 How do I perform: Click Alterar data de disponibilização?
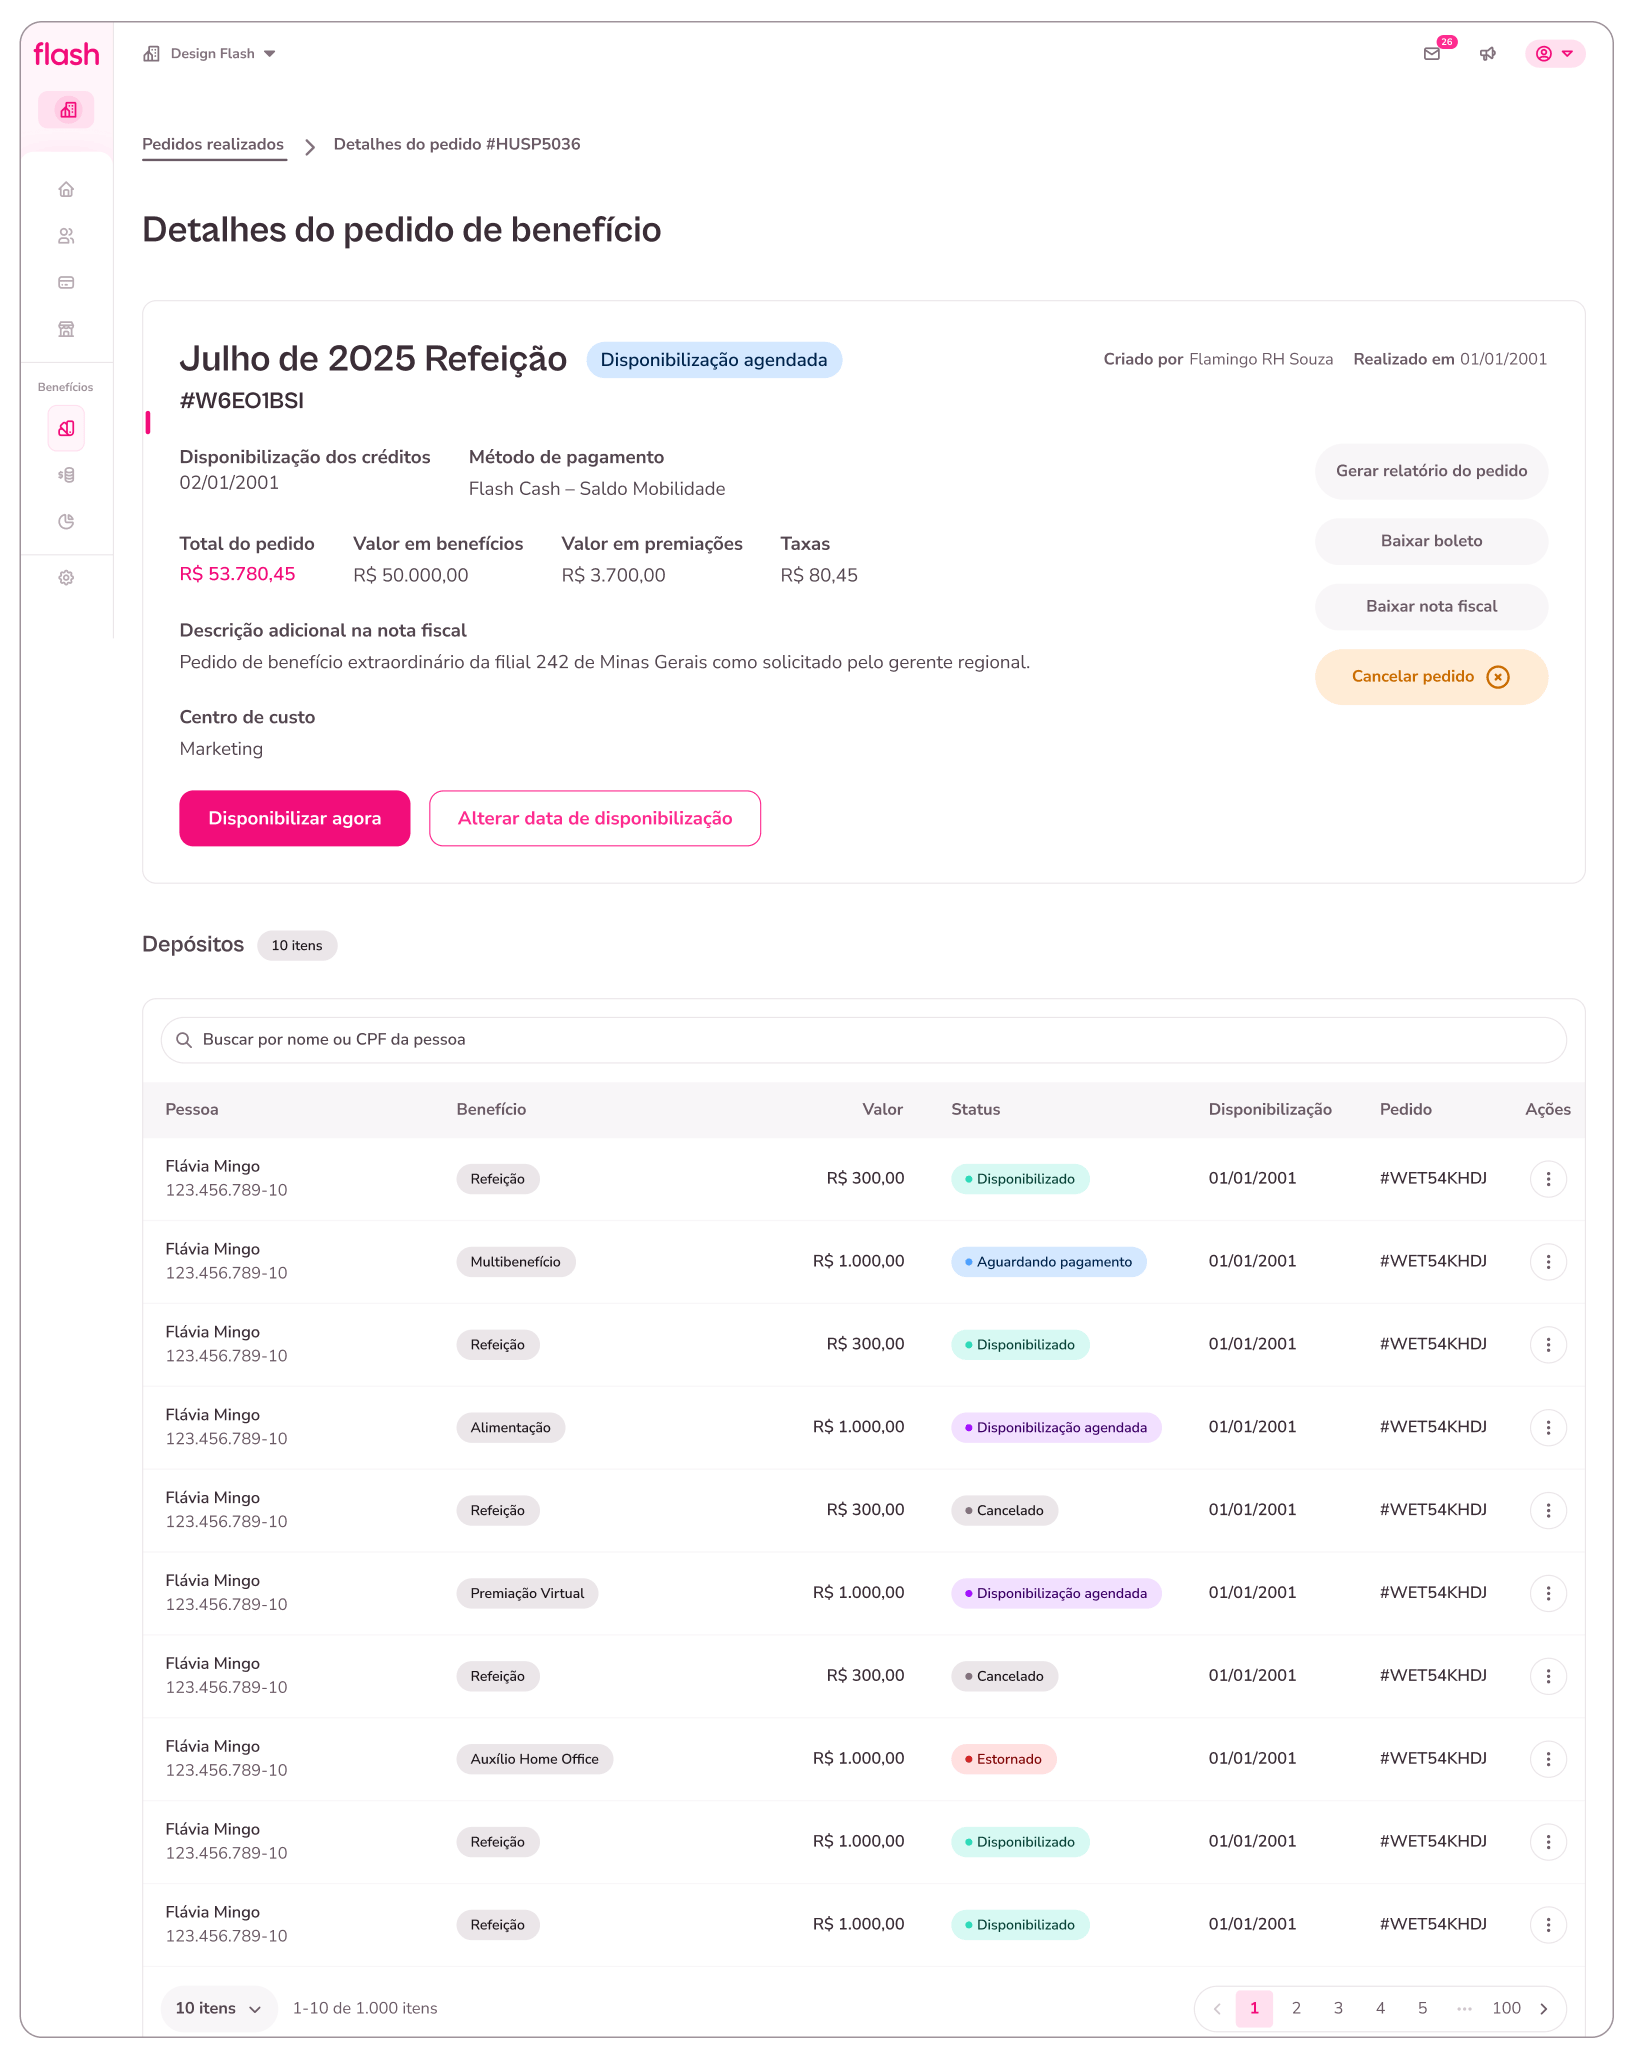[595, 818]
